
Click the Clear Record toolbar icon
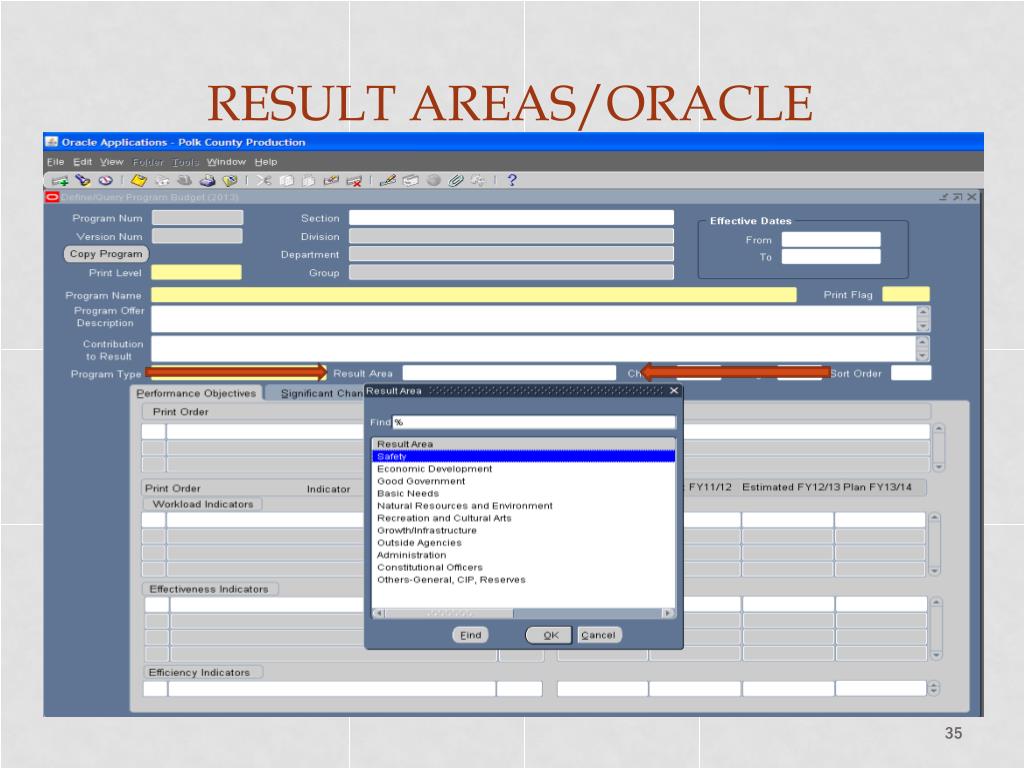(331, 181)
